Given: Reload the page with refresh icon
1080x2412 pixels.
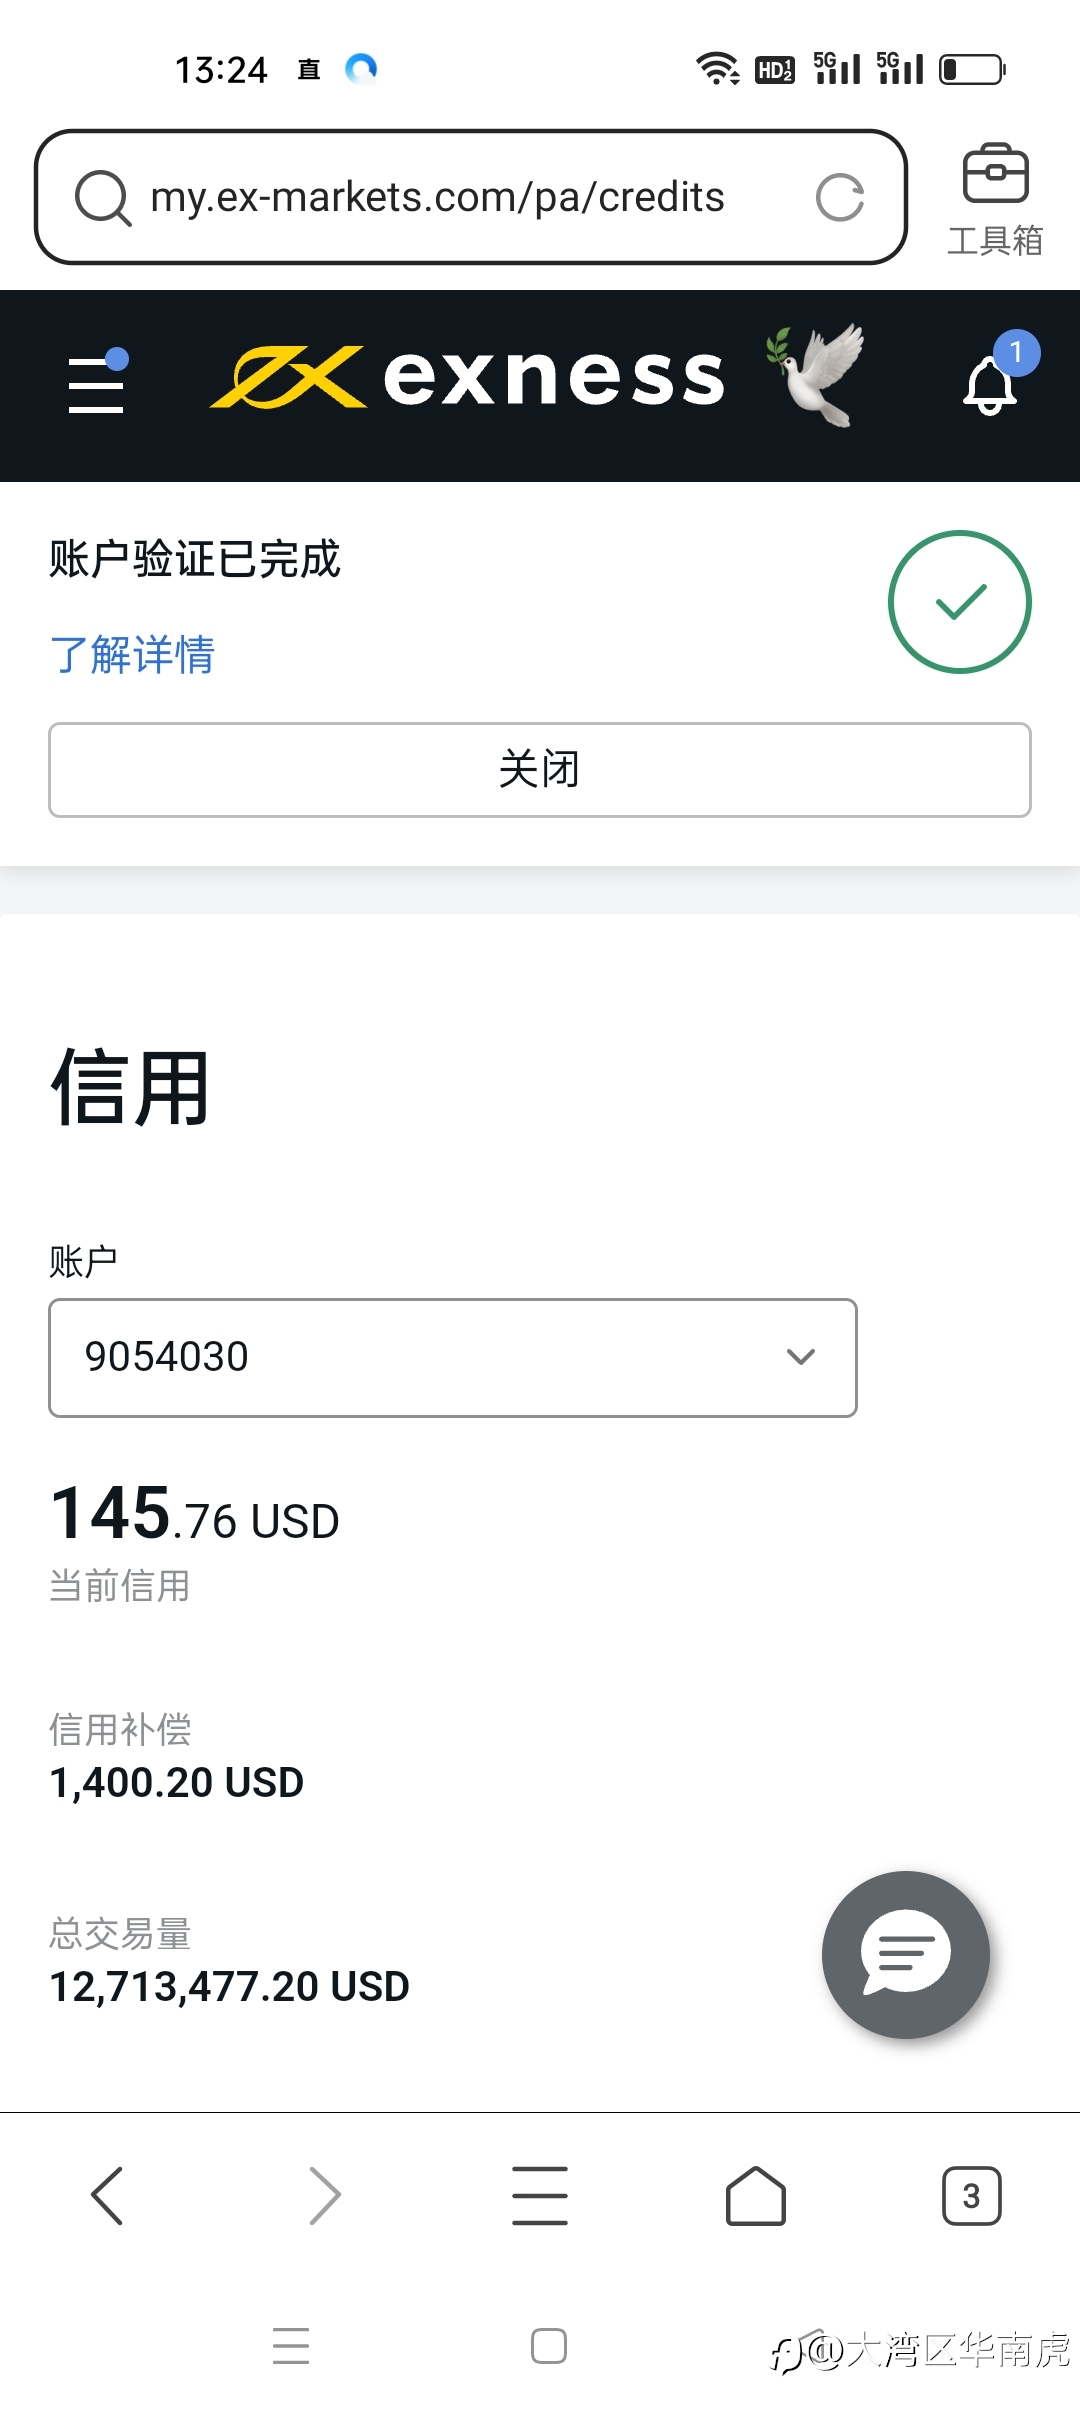Looking at the screenshot, I should click(x=840, y=197).
